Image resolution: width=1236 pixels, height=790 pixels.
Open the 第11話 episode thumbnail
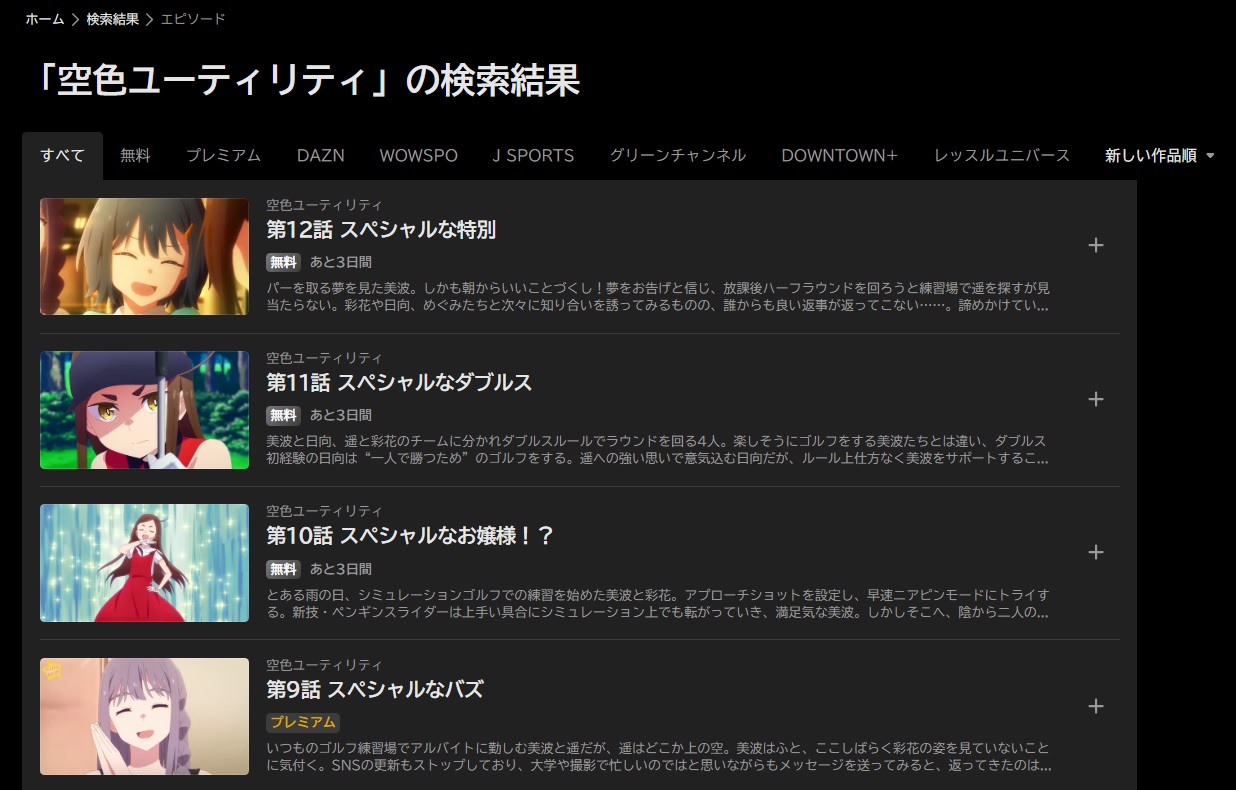tap(144, 410)
